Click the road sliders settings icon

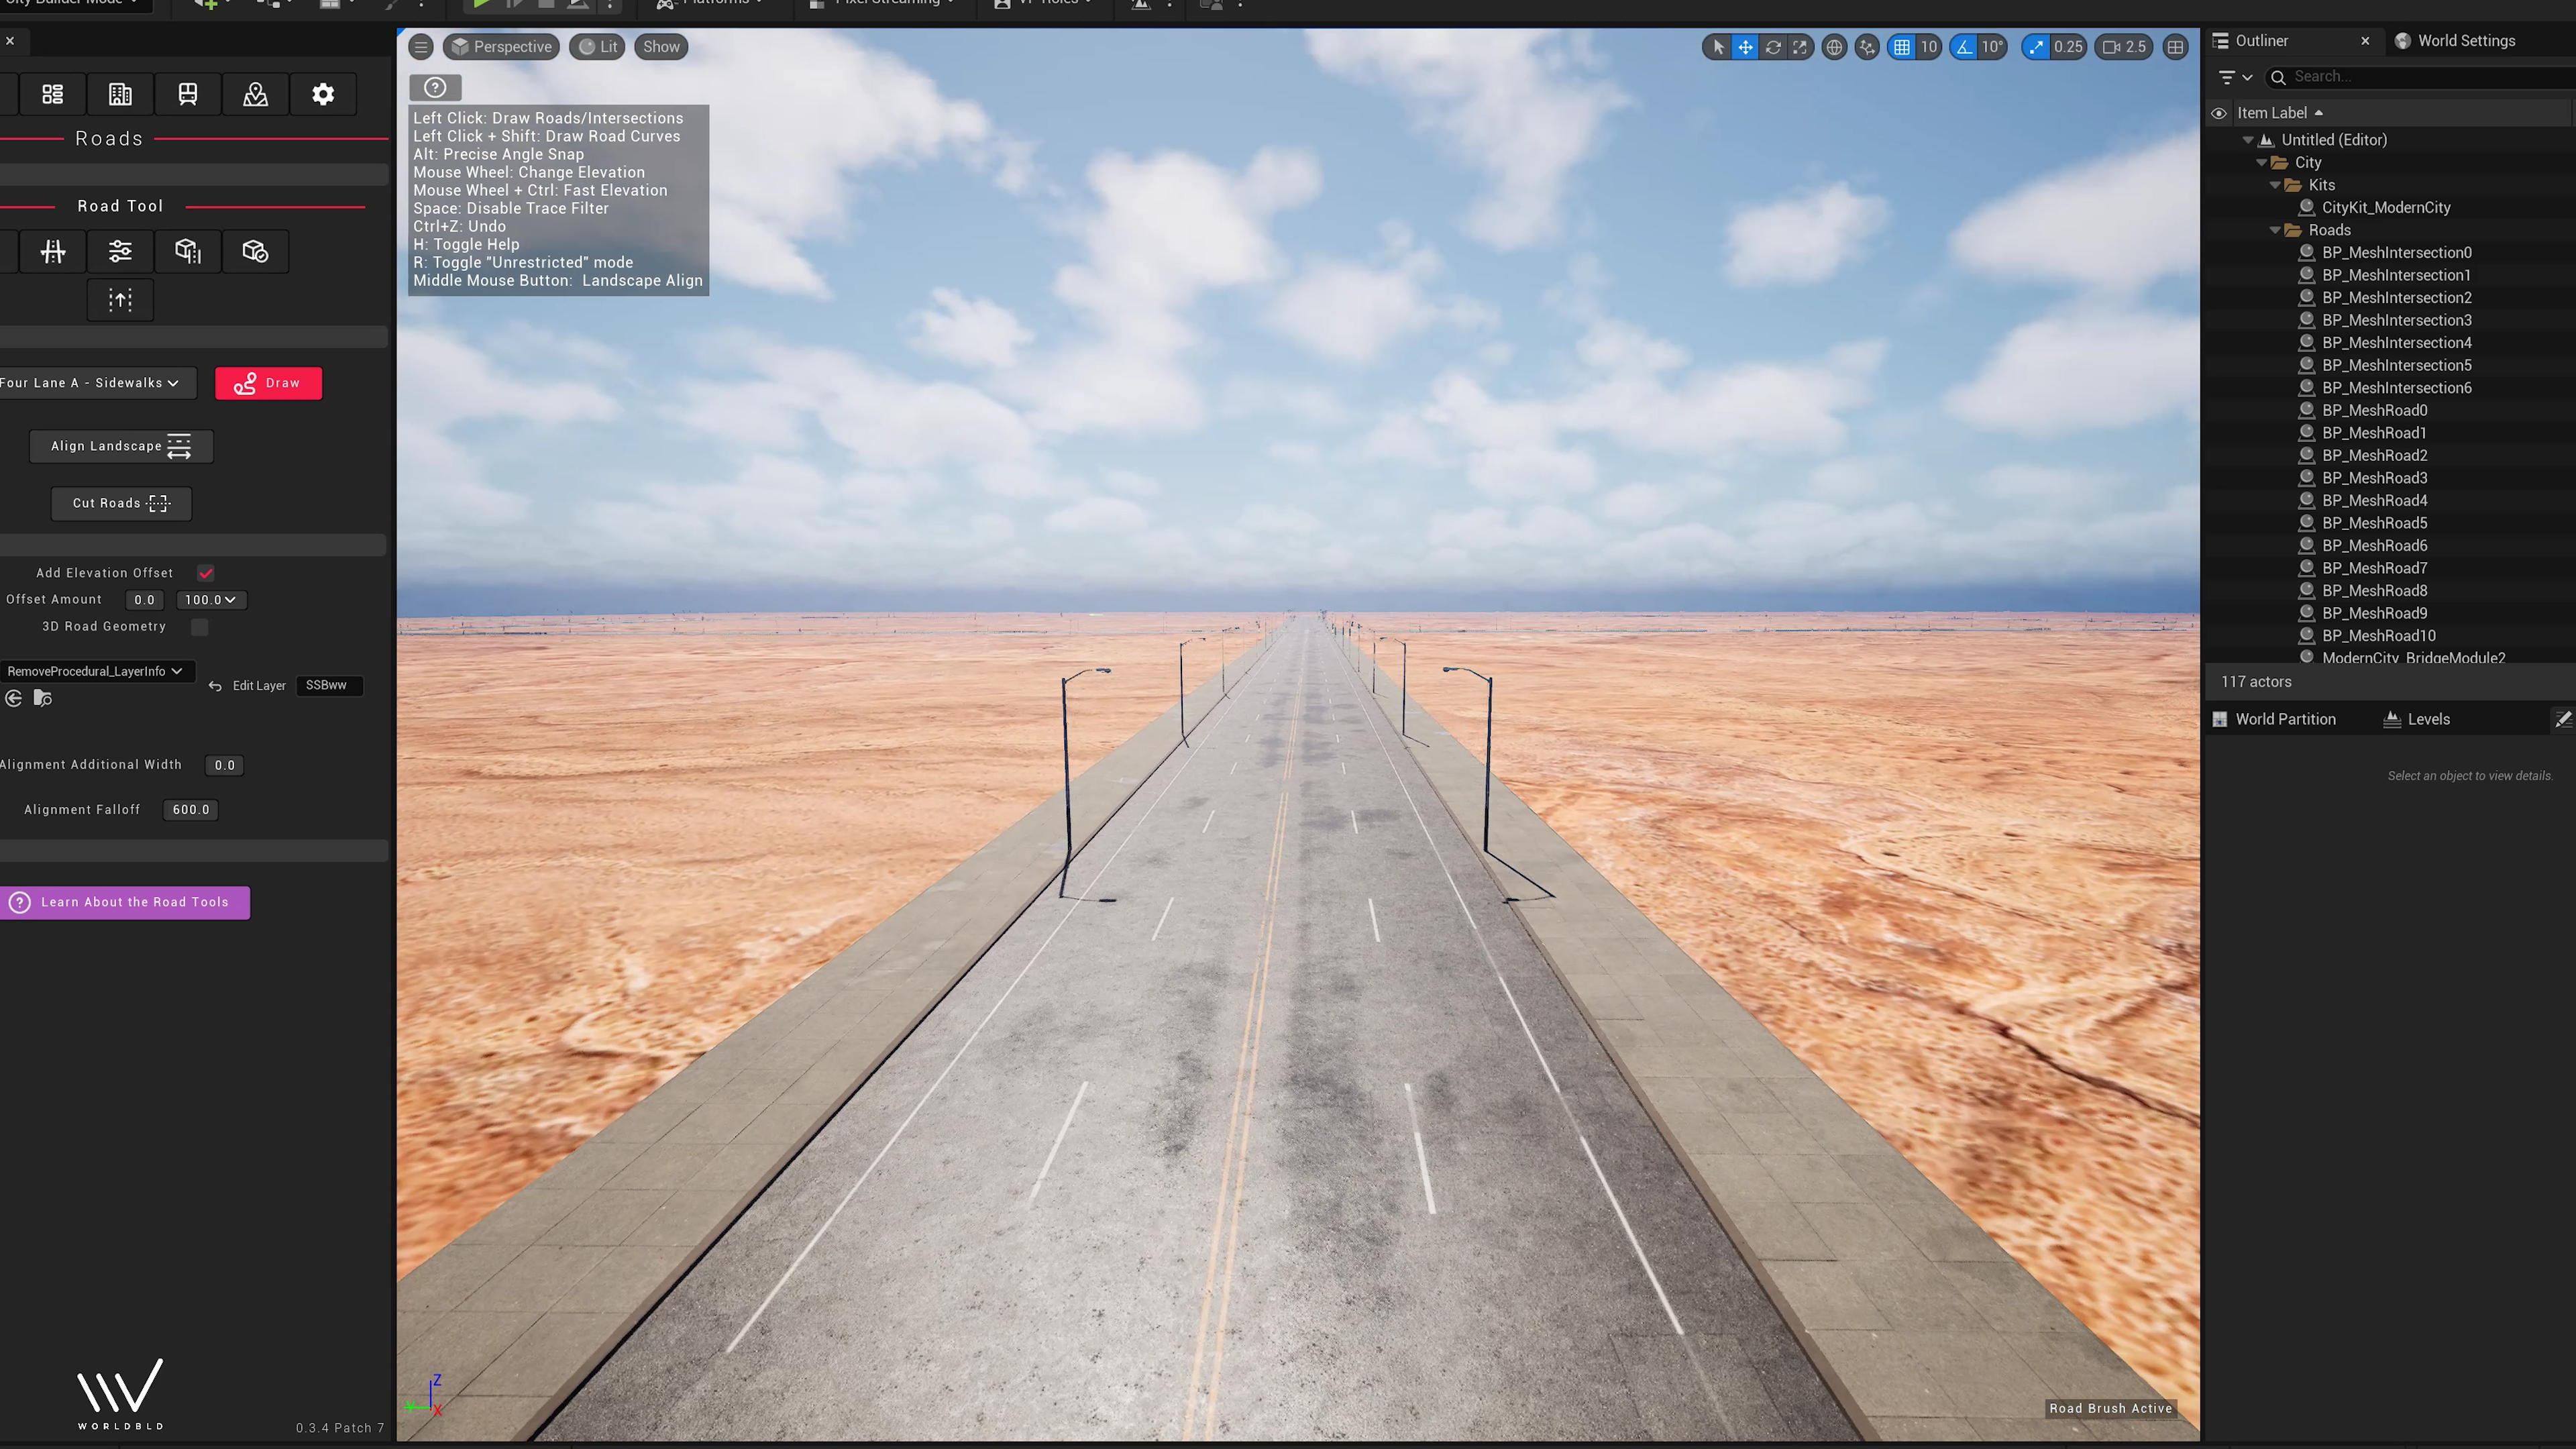click(120, 251)
